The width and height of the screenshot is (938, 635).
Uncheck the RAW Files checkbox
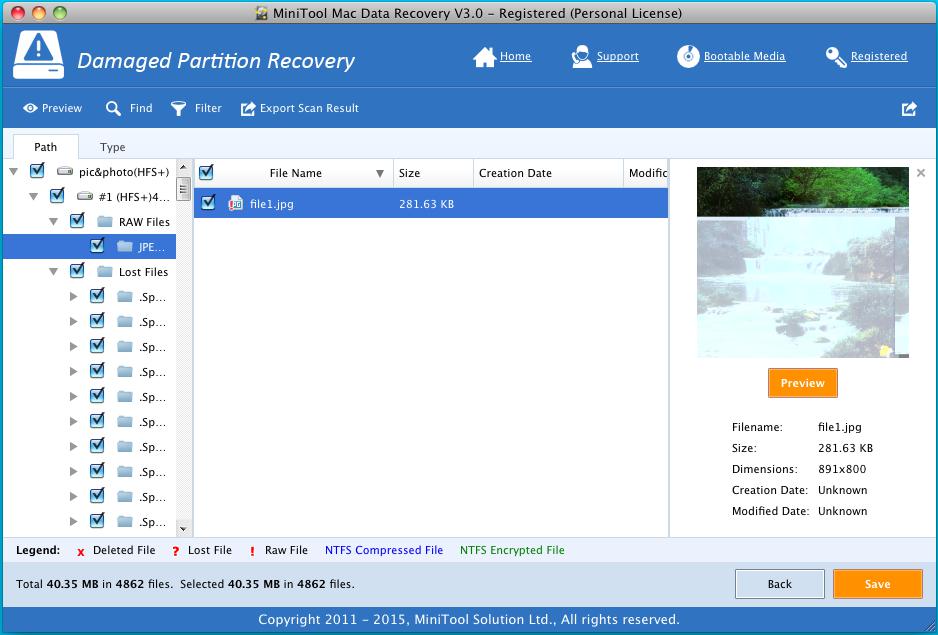point(77,221)
